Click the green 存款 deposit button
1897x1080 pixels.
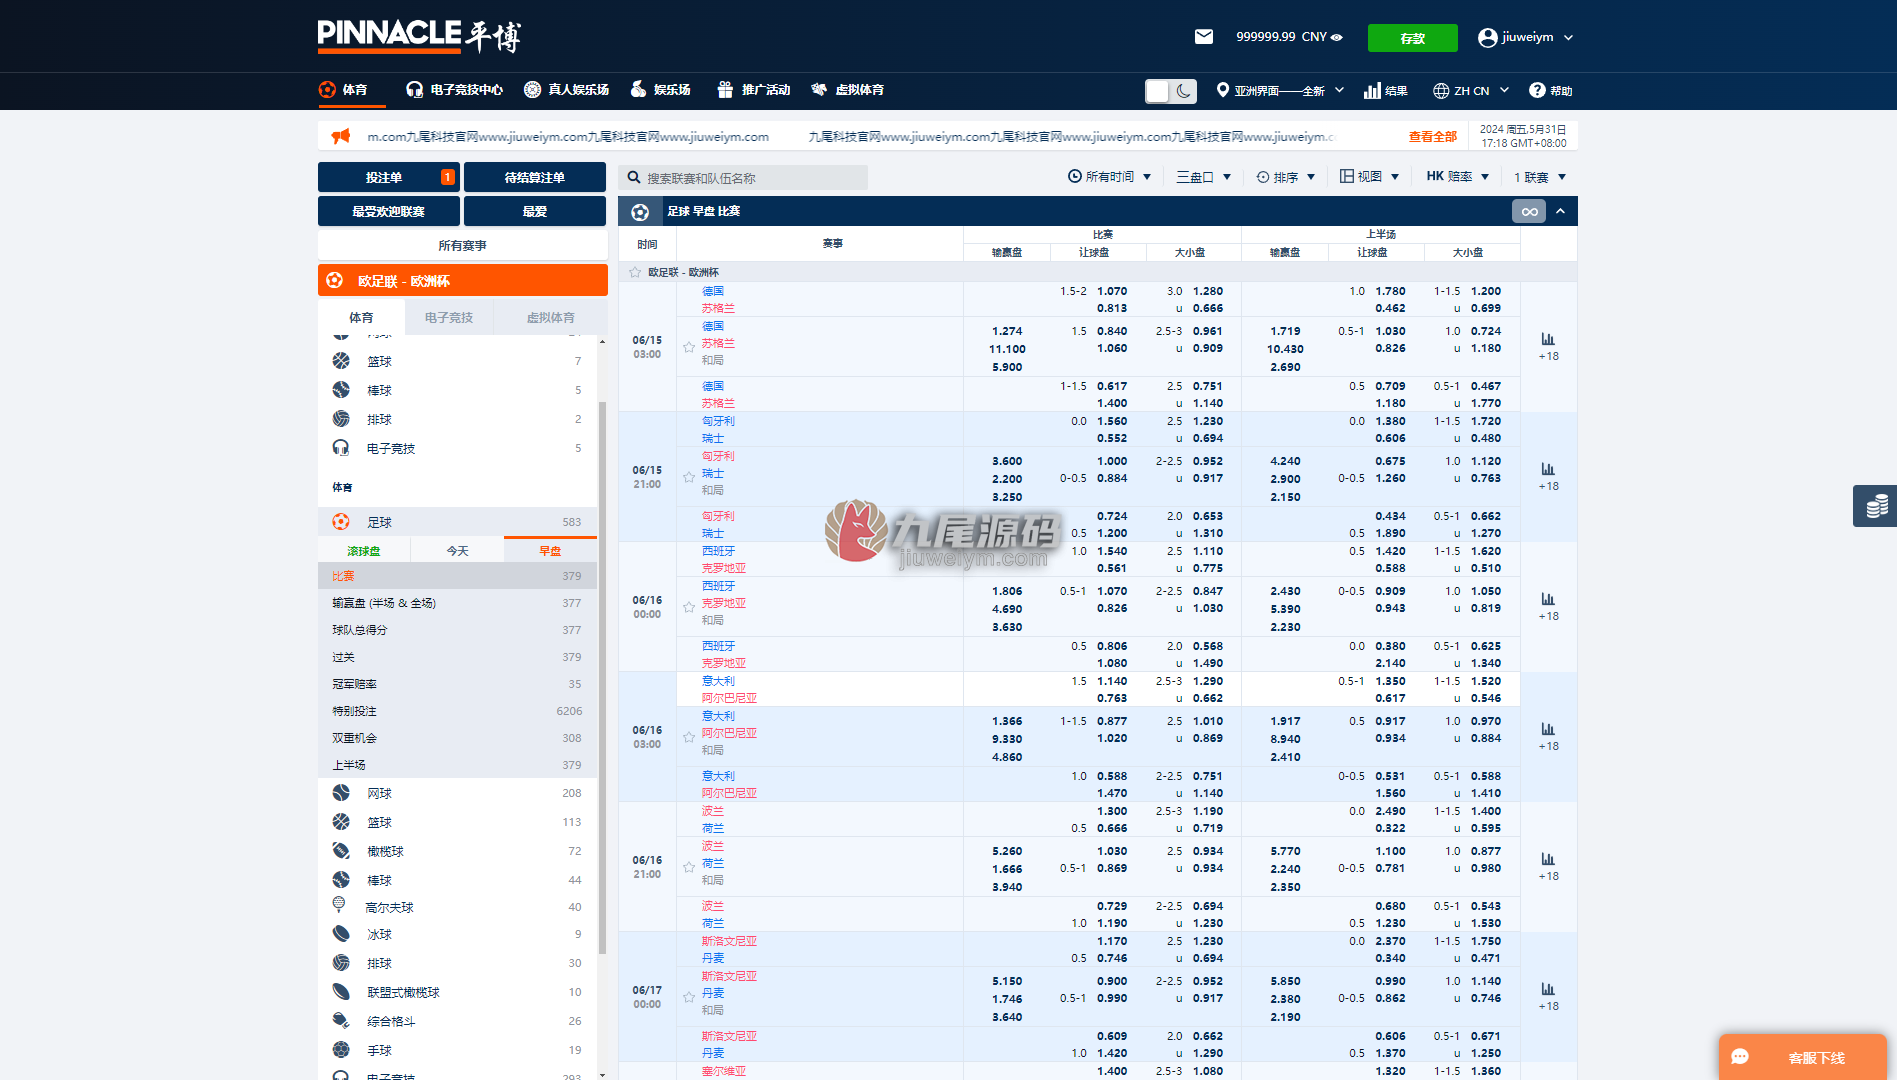1412,38
